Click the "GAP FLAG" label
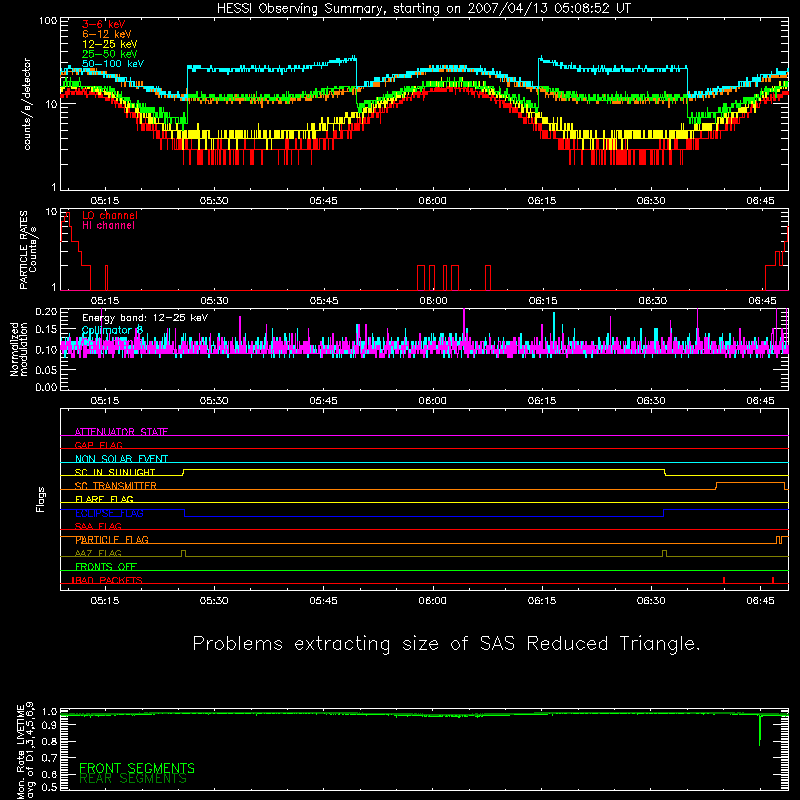This screenshot has height=800, width=800. [98, 445]
